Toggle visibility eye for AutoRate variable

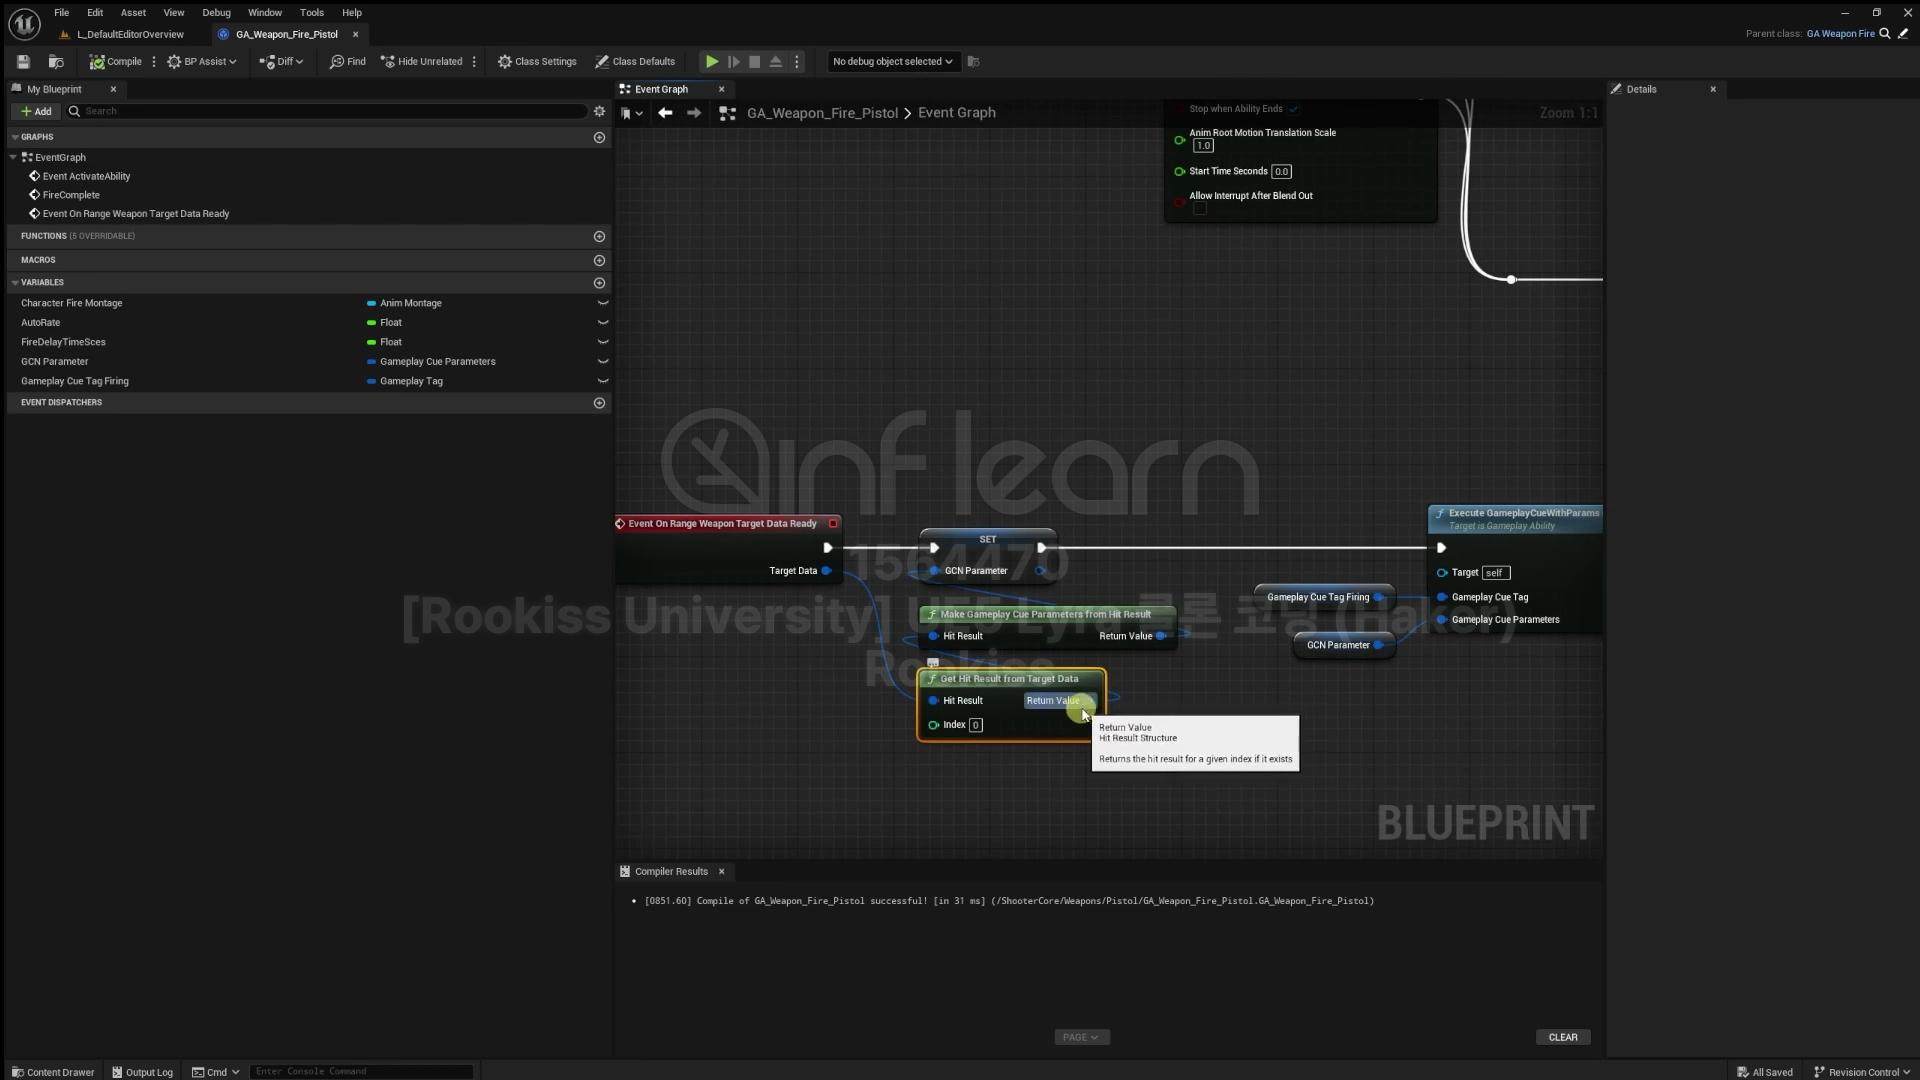603,323
